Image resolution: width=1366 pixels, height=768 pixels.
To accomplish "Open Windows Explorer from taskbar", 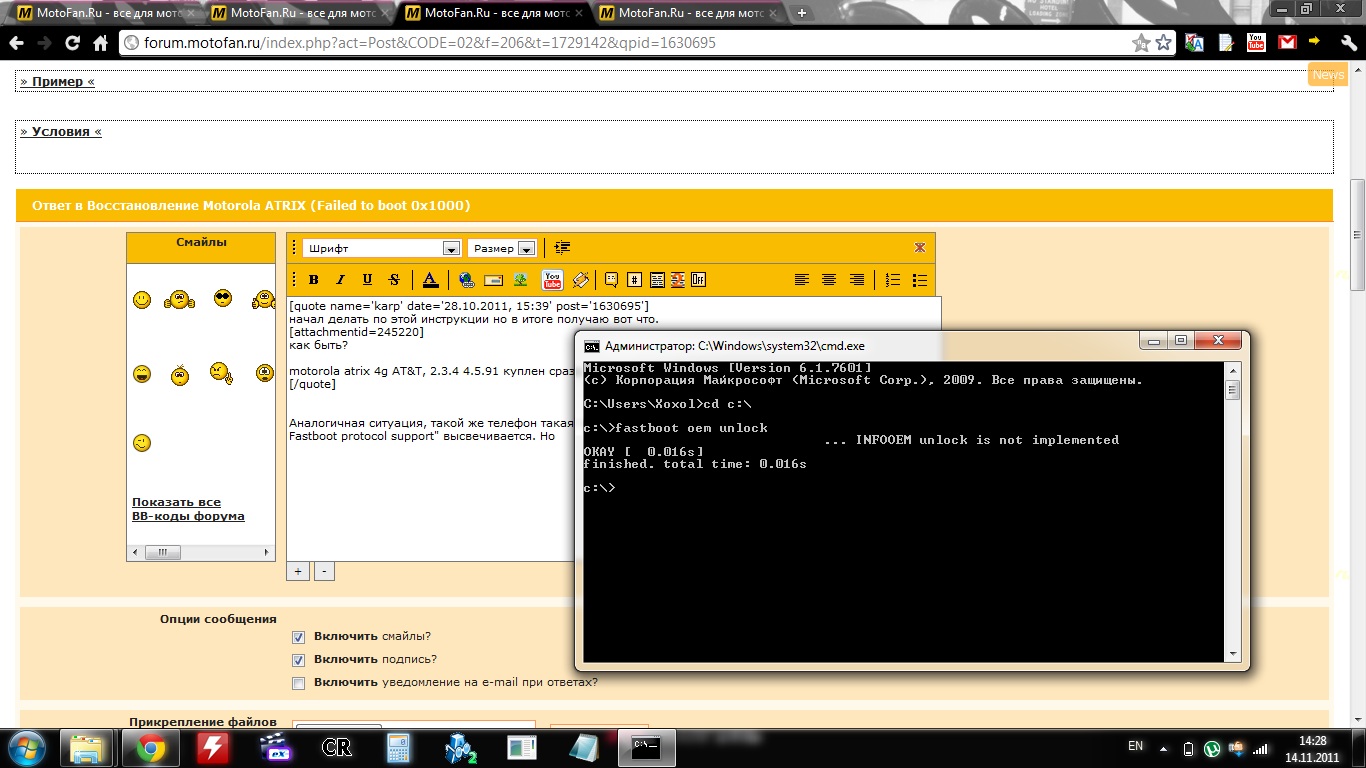I will tap(86, 747).
